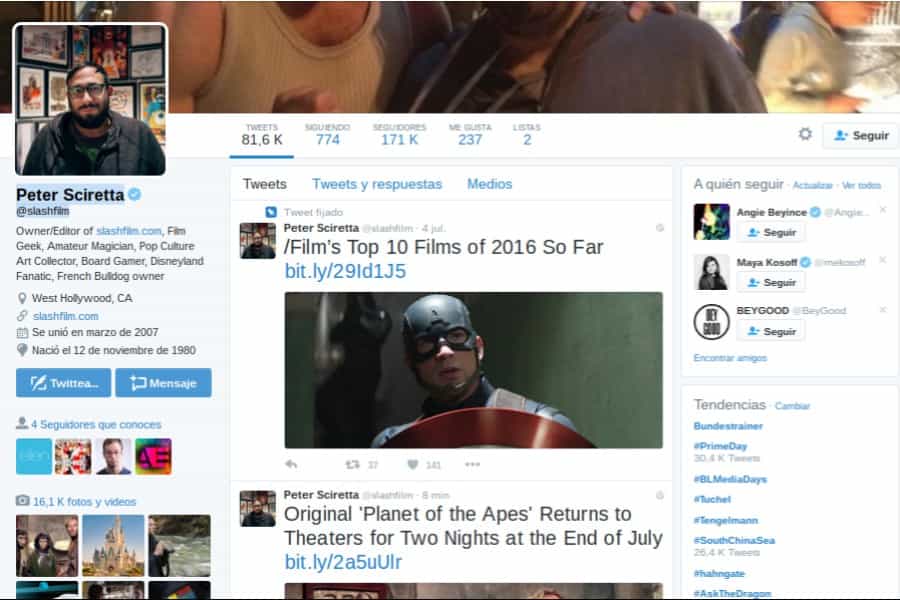This screenshot has height=600, width=900.
Task: Open the #Tengelmann trend
Action: coord(726,520)
